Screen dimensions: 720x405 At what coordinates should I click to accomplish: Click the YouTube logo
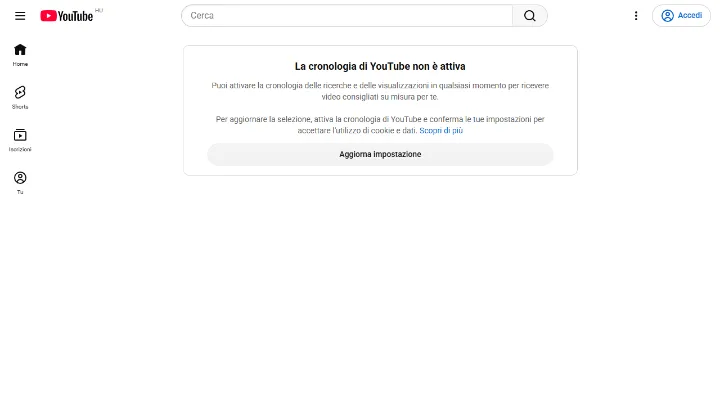[67, 16]
